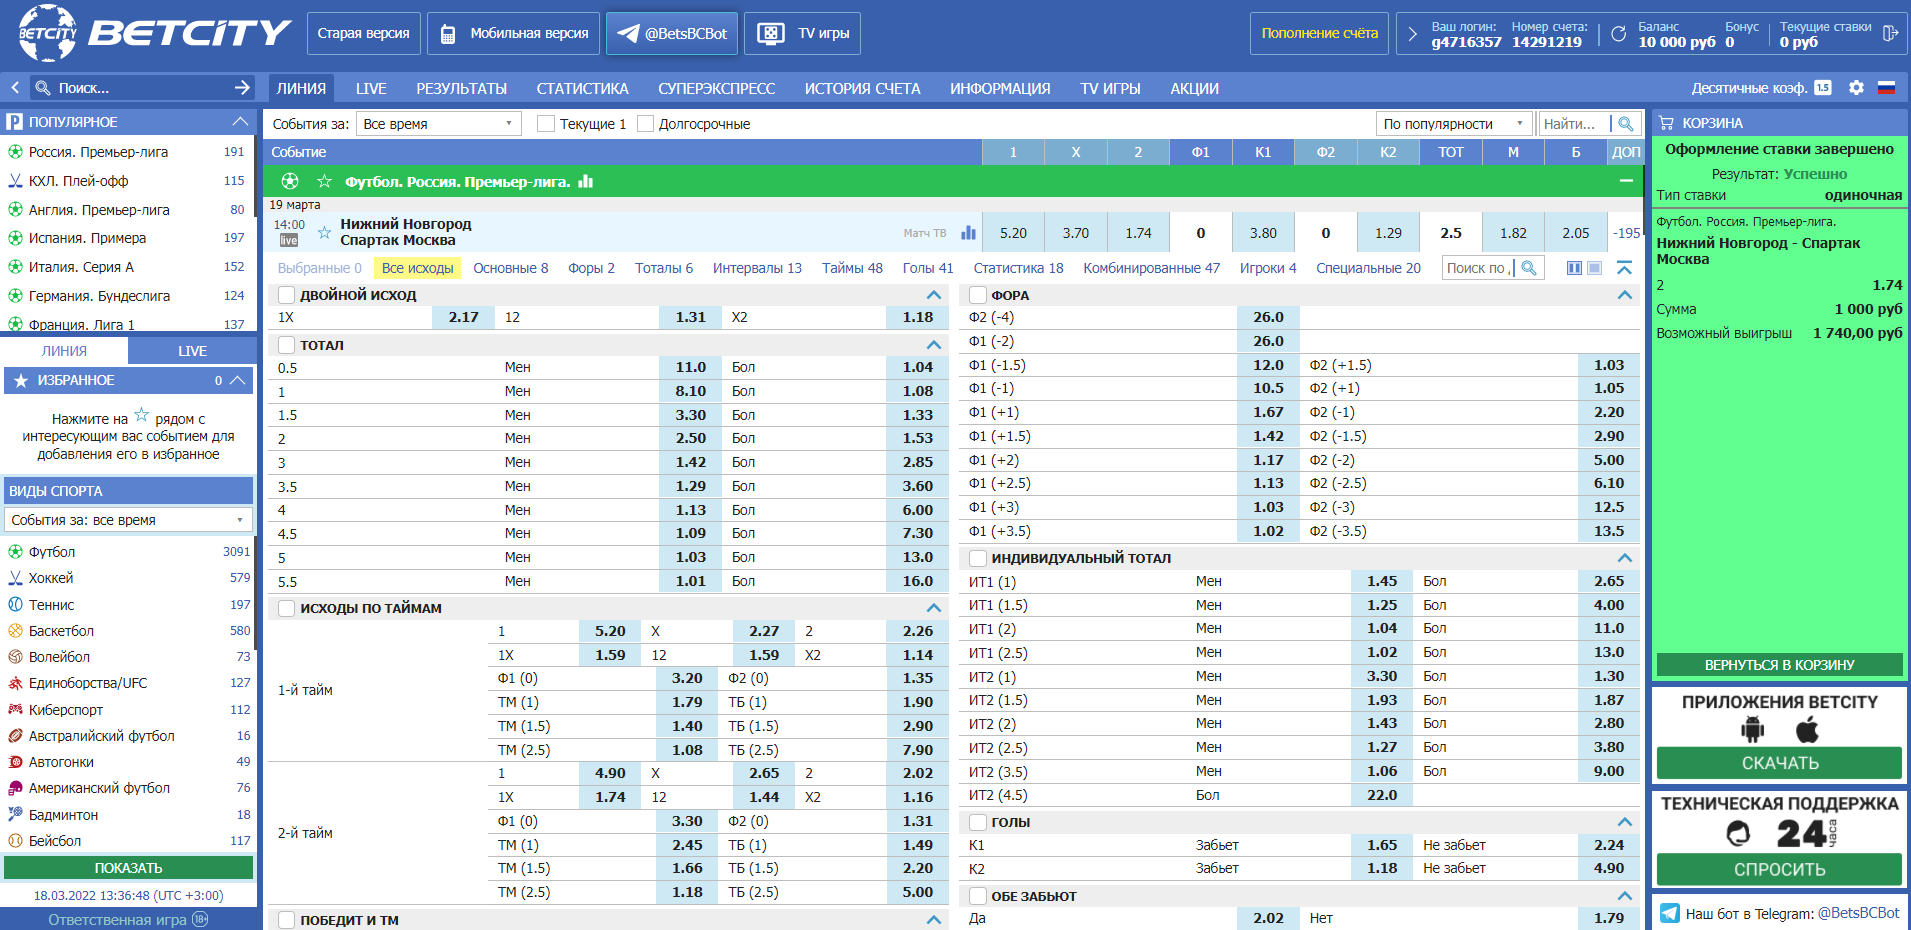Open the По популярности sort dropdown
The image size is (1911, 930).
click(x=1455, y=124)
